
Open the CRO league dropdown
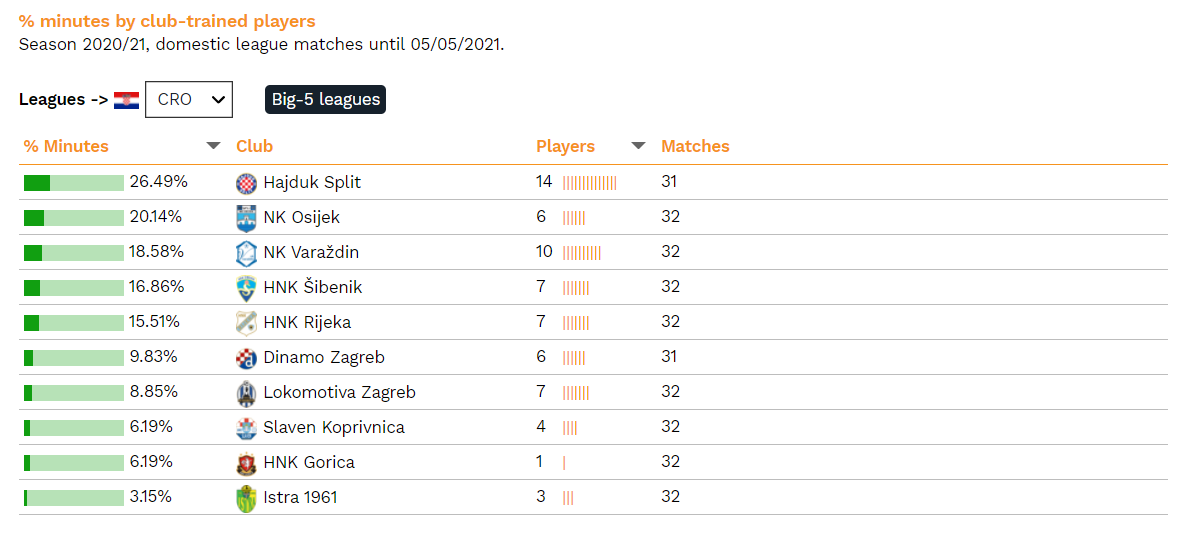189,99
